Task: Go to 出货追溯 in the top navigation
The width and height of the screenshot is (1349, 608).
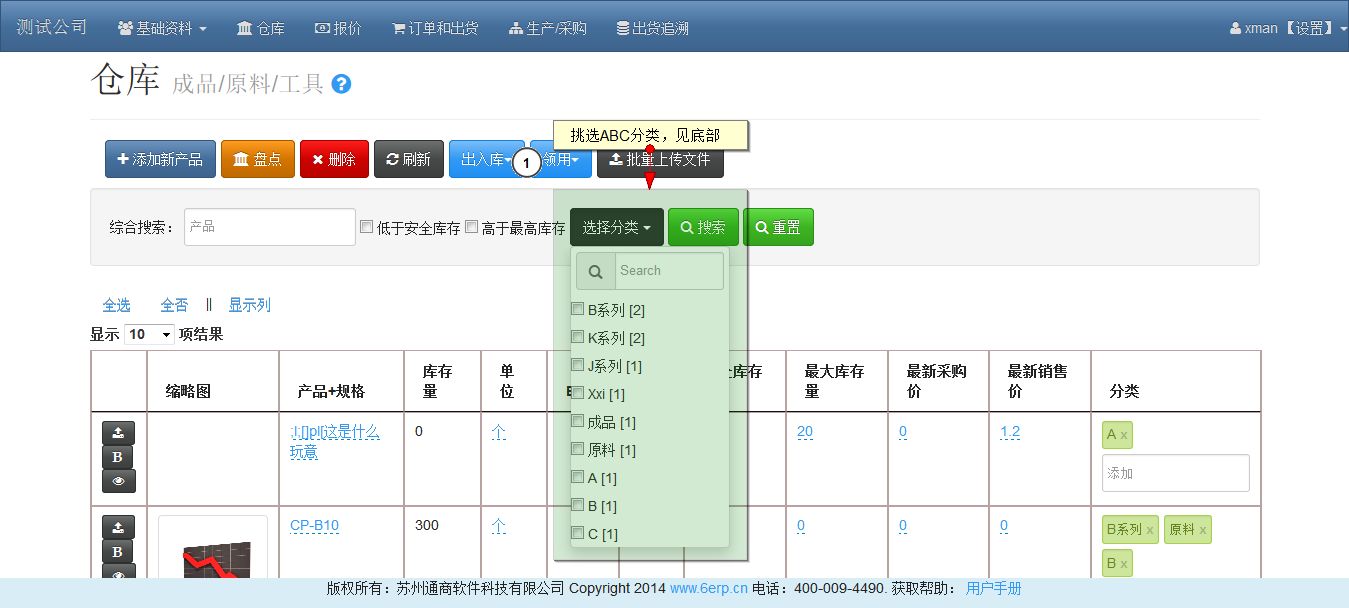Action: pos(652,28)
